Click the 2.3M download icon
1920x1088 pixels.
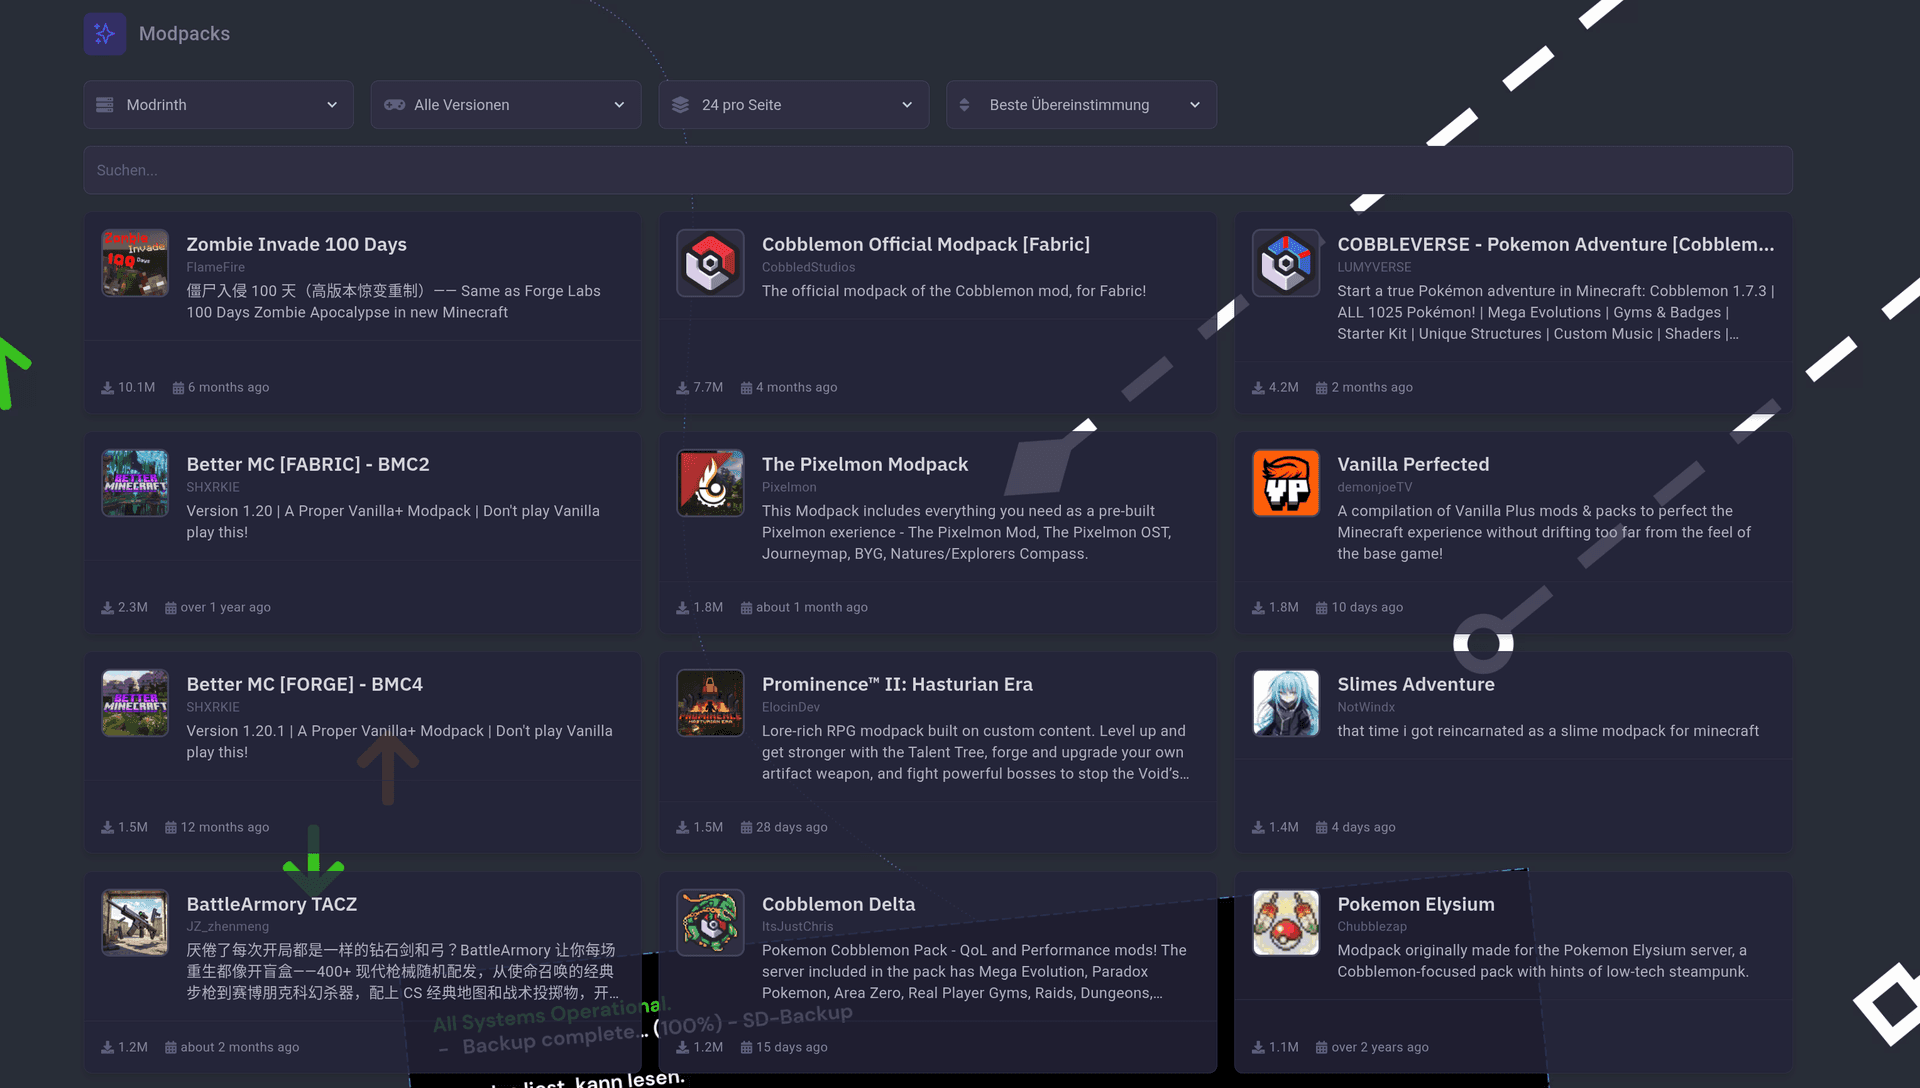click(x=107, y=608)
